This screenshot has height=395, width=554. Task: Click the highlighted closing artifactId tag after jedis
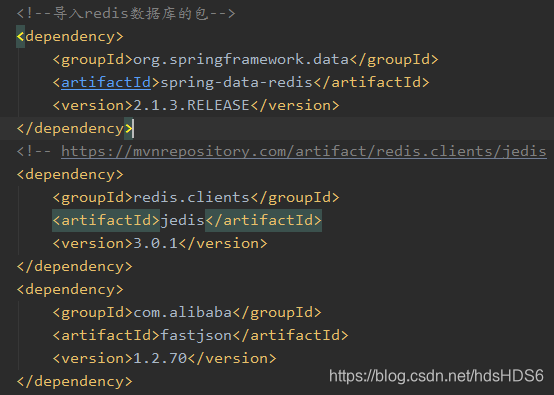point(263,220)
